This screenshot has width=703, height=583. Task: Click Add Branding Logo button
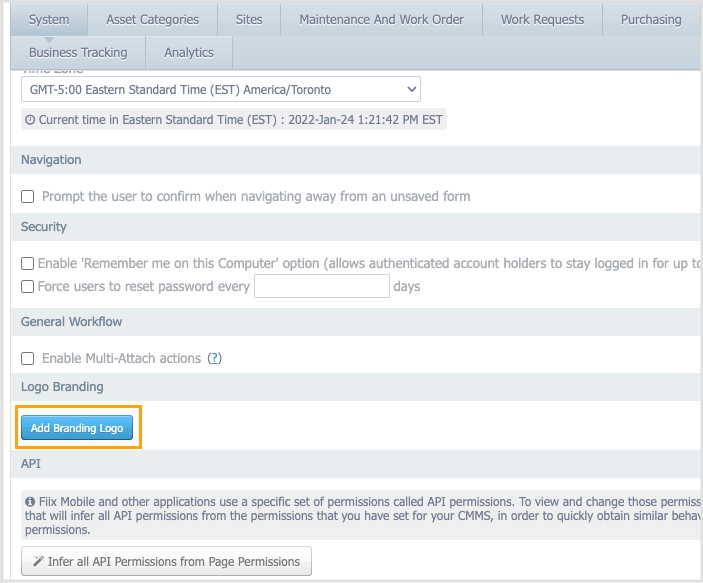click(77, 428)
